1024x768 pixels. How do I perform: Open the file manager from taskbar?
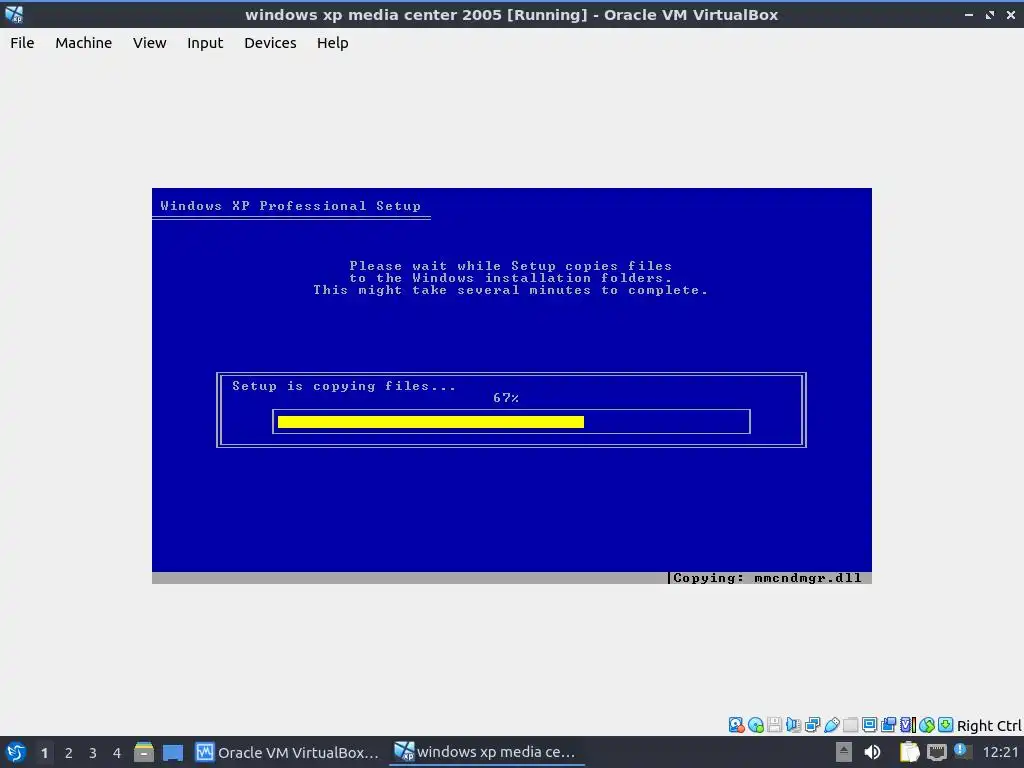click(x=144, y=752)
